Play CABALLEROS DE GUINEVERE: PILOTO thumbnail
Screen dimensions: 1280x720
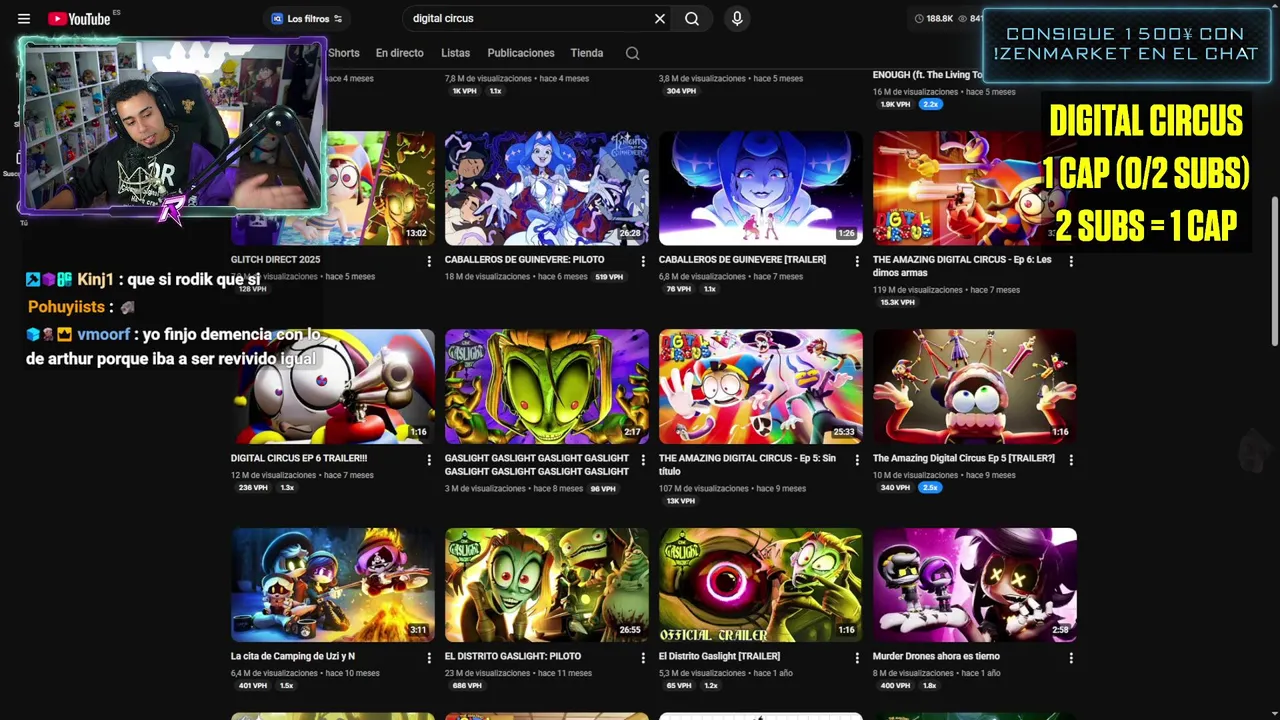point(547,188)
